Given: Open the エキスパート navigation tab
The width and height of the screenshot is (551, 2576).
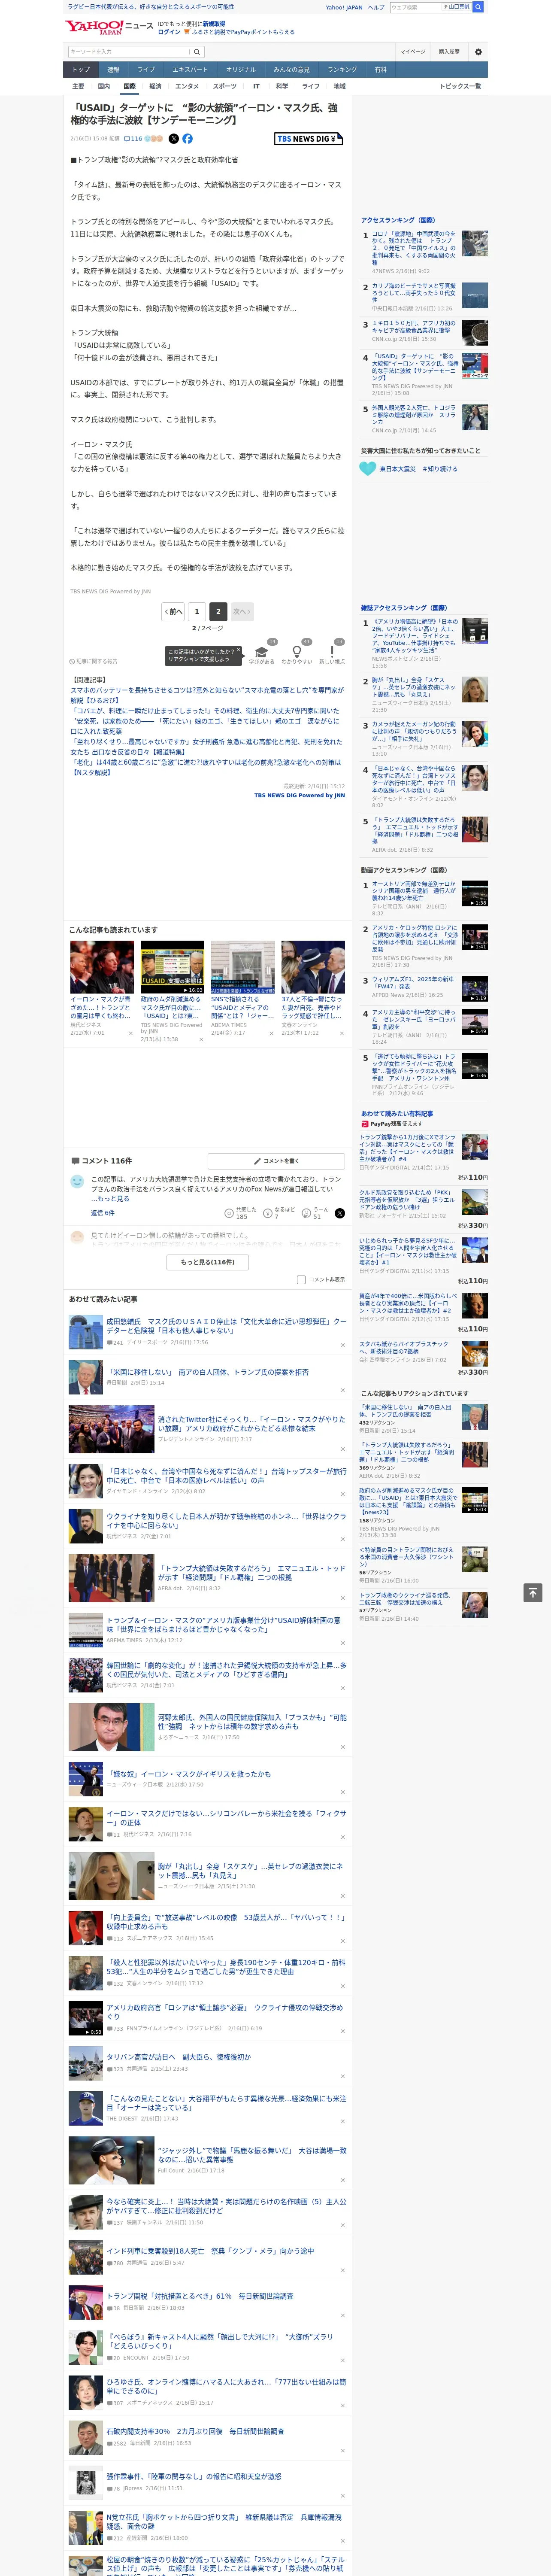Looking at the screenshot, I should click(x=190, y=69).
